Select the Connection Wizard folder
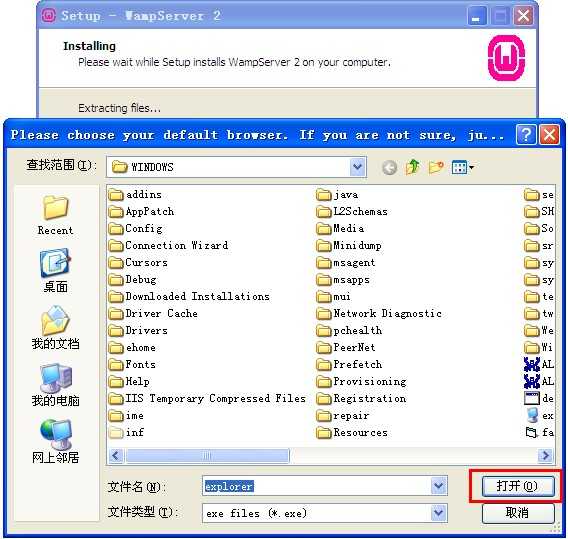 168,246
